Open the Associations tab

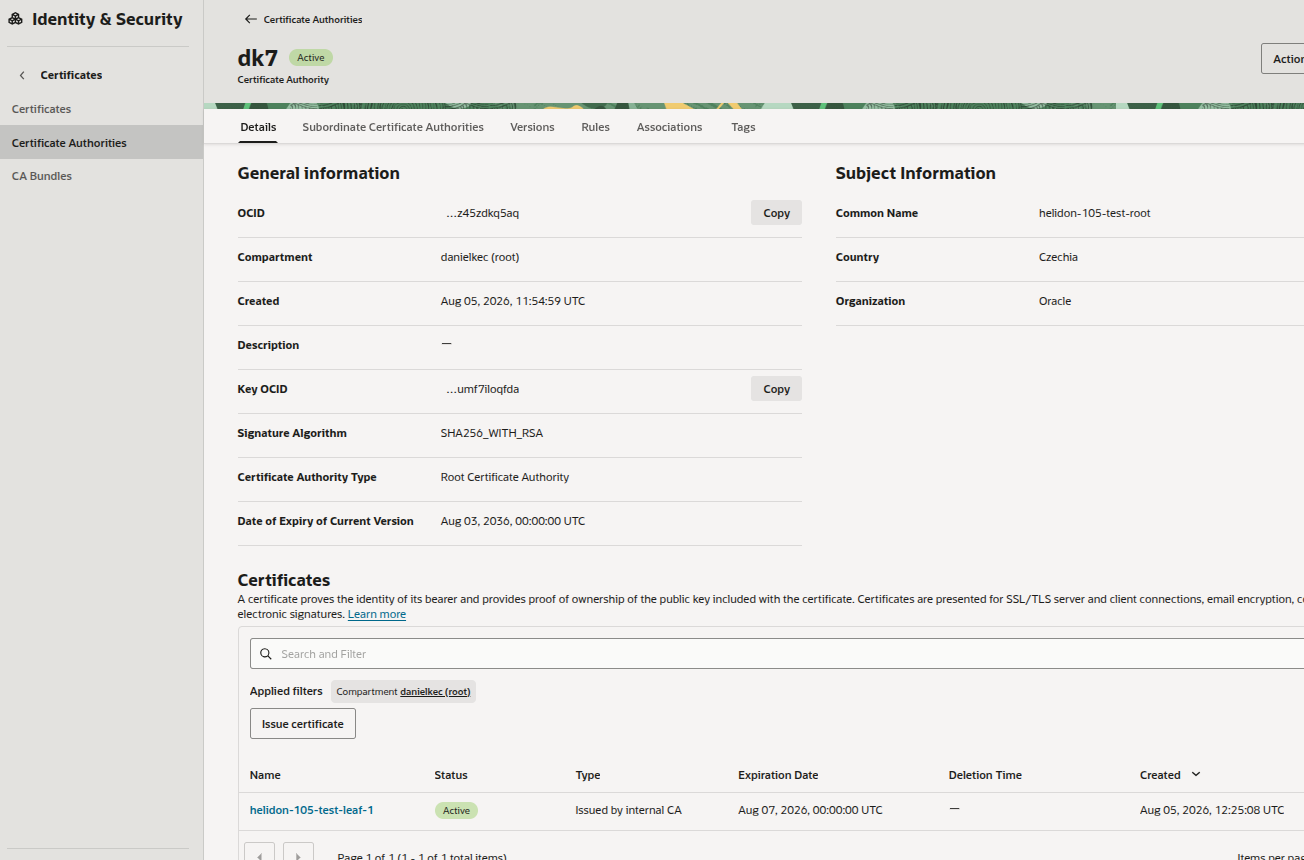click(669, 127)
